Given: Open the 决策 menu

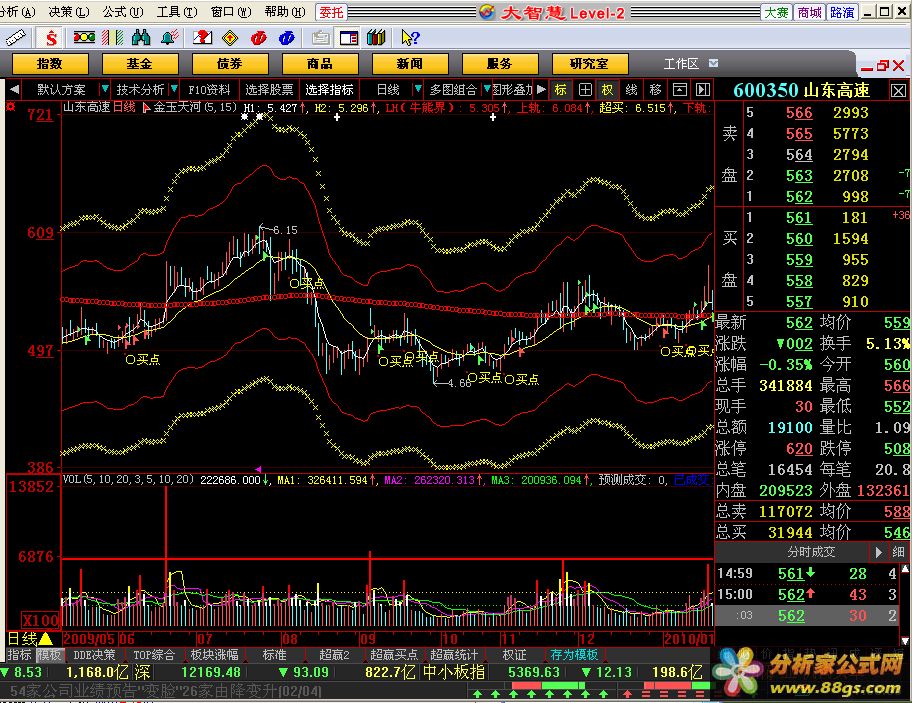Looking at the screenshot, I should (69, 11).
